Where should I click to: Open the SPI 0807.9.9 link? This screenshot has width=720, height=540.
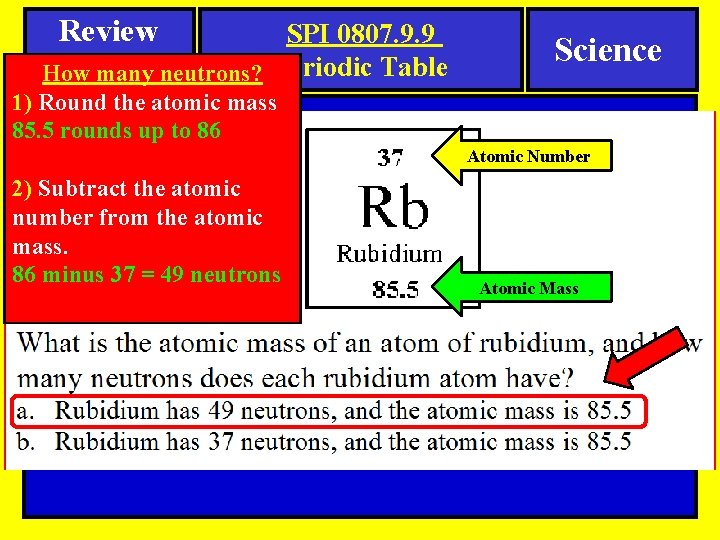tap(364, 34)
